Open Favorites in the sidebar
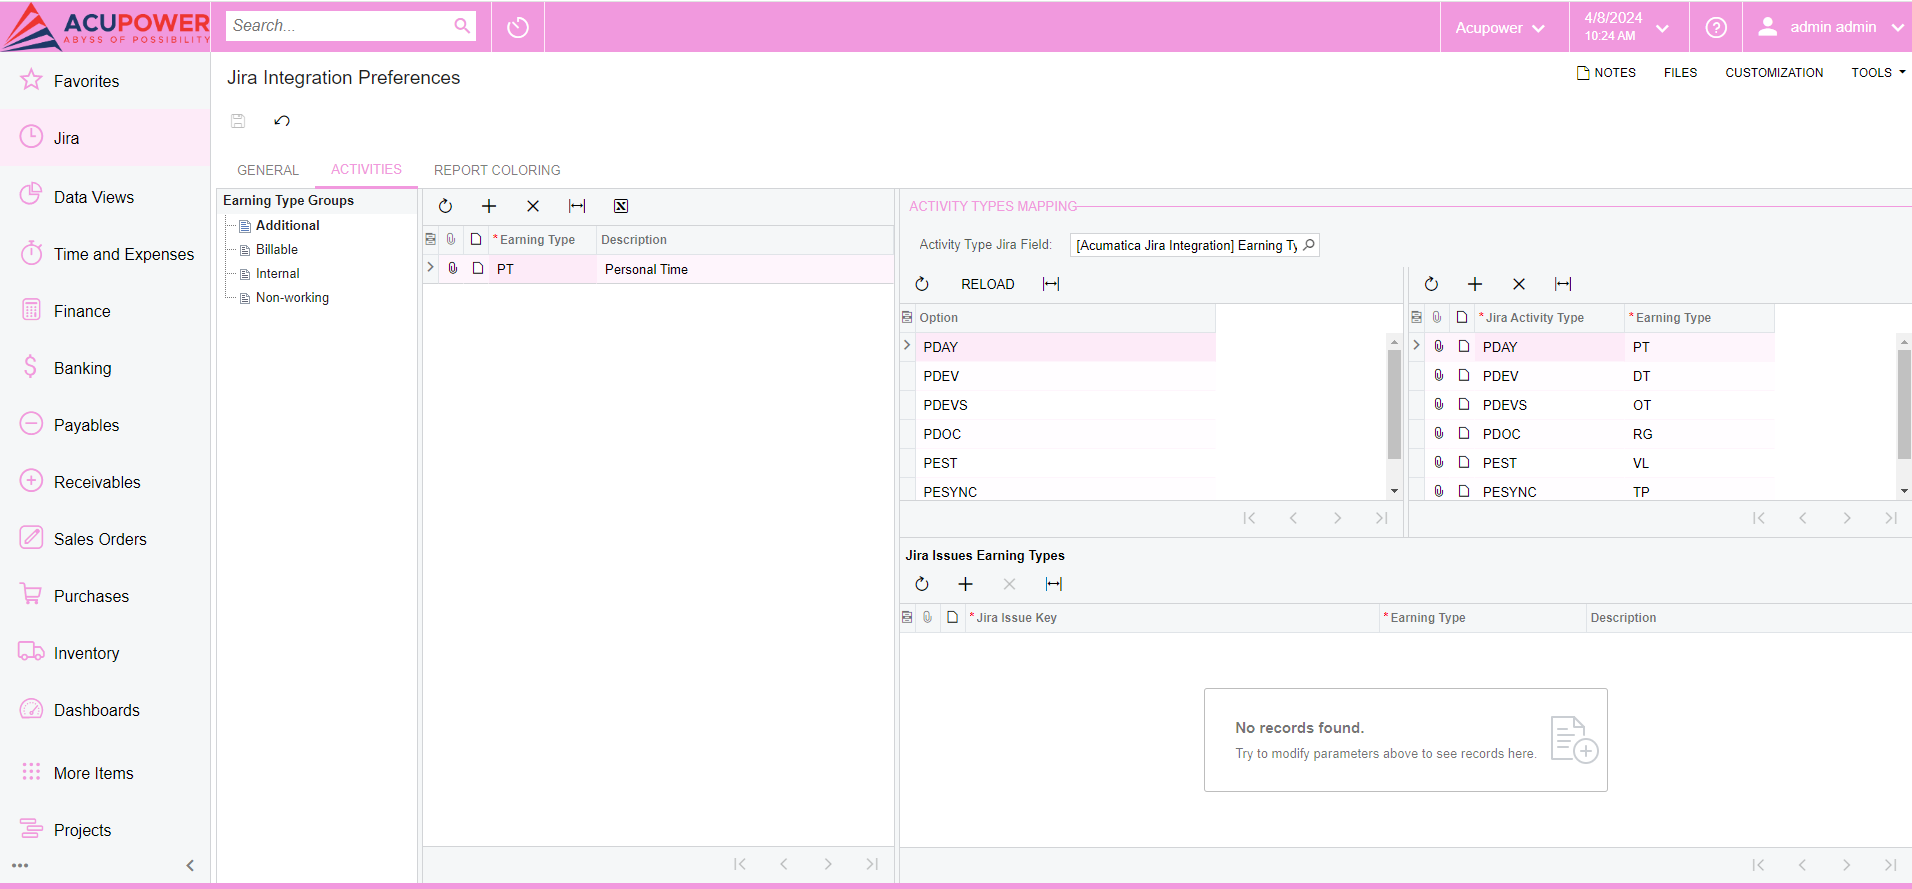 pyautogui.click(x=105, y=81)
